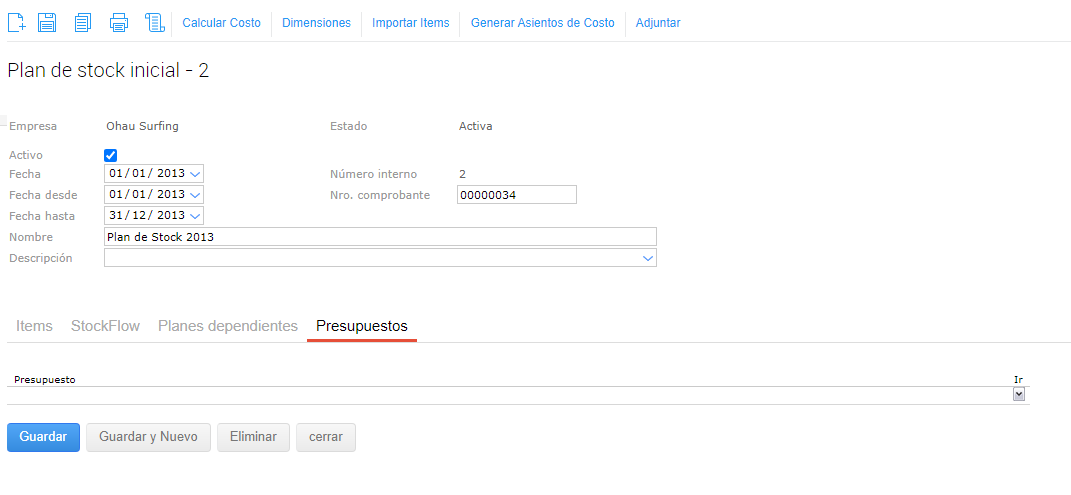Switch to the StockFlow tab
The image size is (1071, 495).
(105, 326)
